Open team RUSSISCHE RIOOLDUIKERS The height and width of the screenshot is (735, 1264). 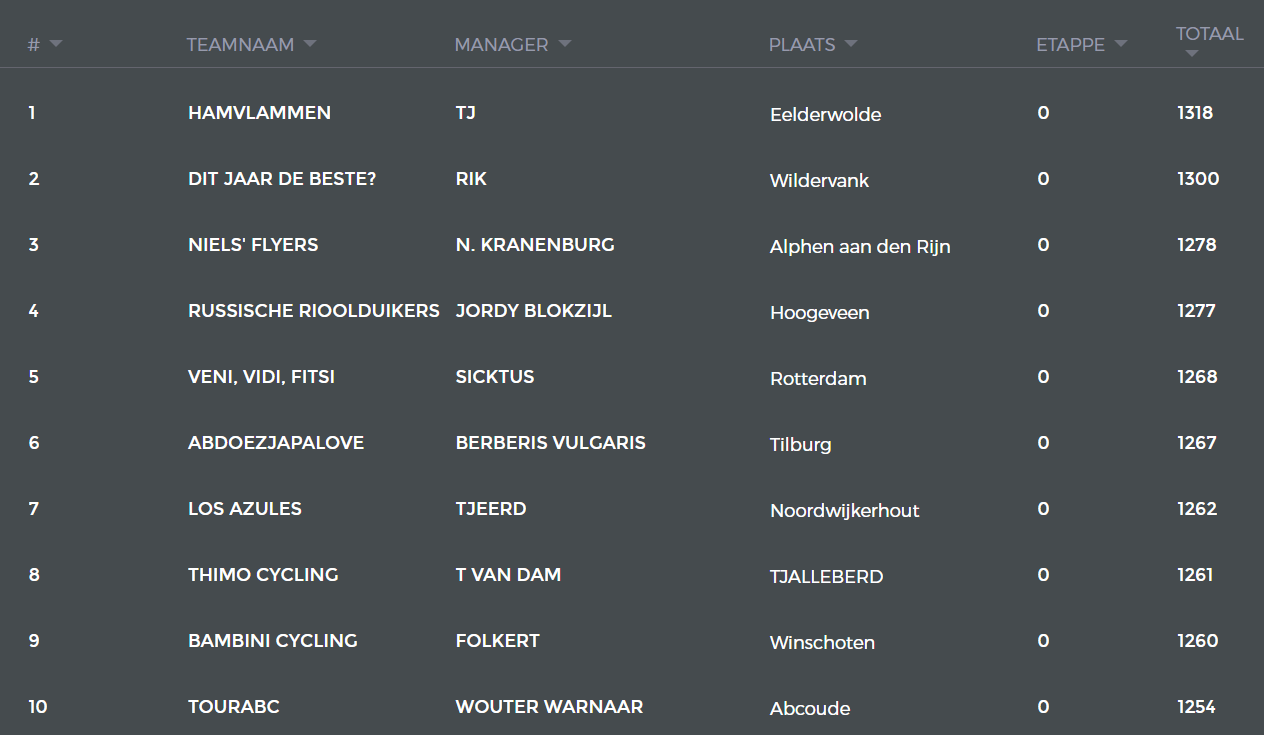click(x=314, y=311)
